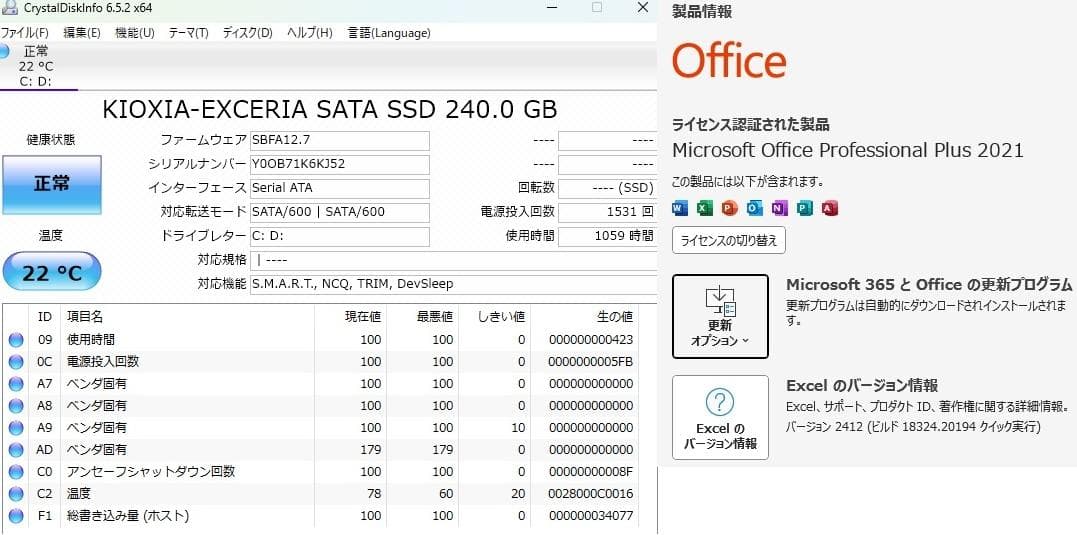Screen dimensions: 1077x535
Task: Click Microsoft Office Professional Plus 2021 text
Action: click(x=848, y=150)
